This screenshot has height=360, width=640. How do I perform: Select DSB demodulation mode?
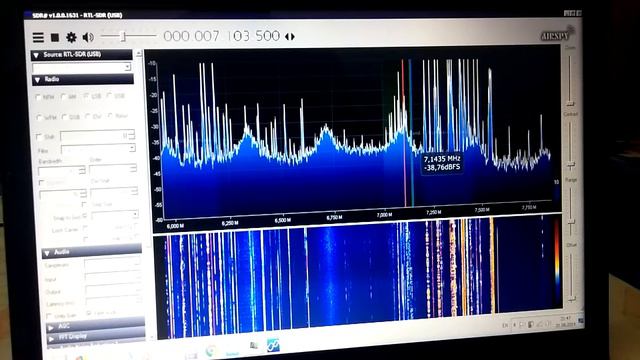tap(71, 117)
